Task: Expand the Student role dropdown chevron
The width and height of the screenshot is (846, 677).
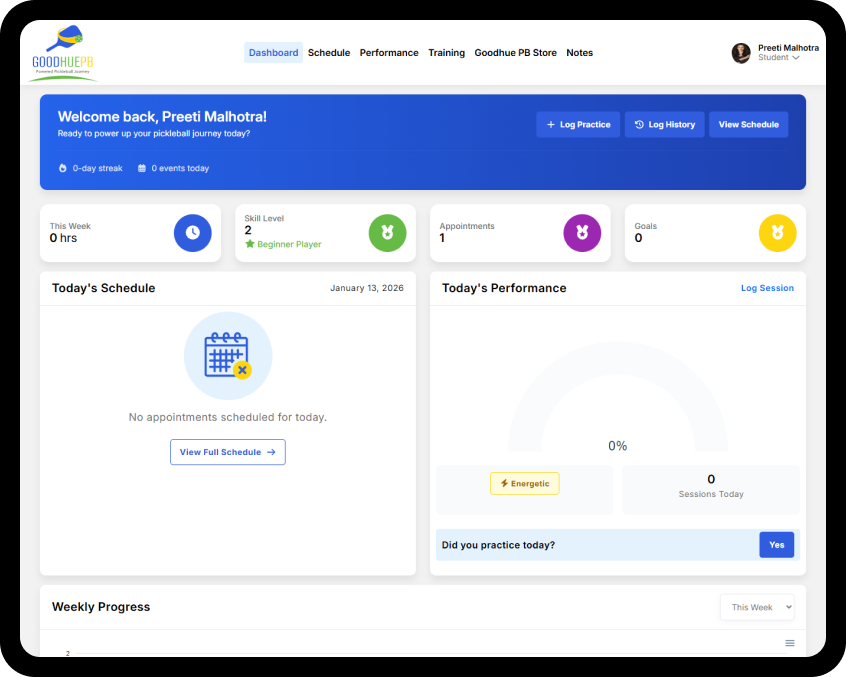Action: pyautogui.click(x=796, y=58)
